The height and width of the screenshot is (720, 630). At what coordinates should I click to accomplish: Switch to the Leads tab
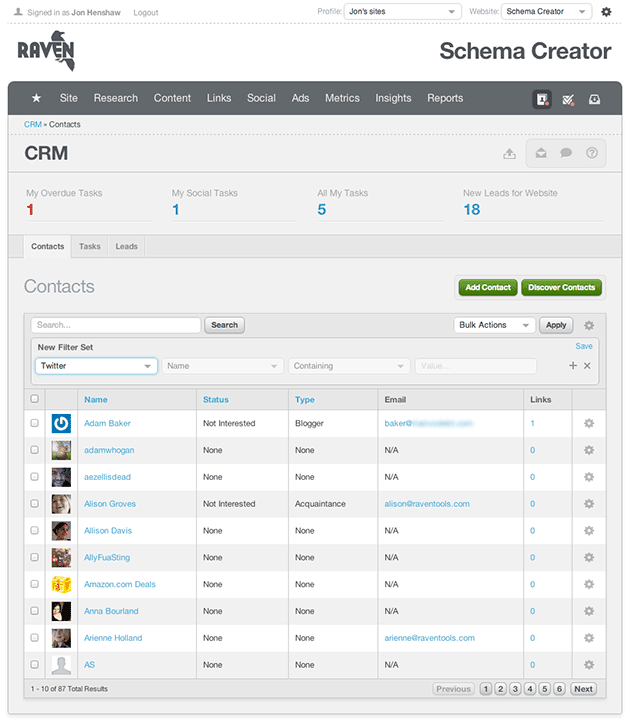pyautogui.click(x=126, y=247)
